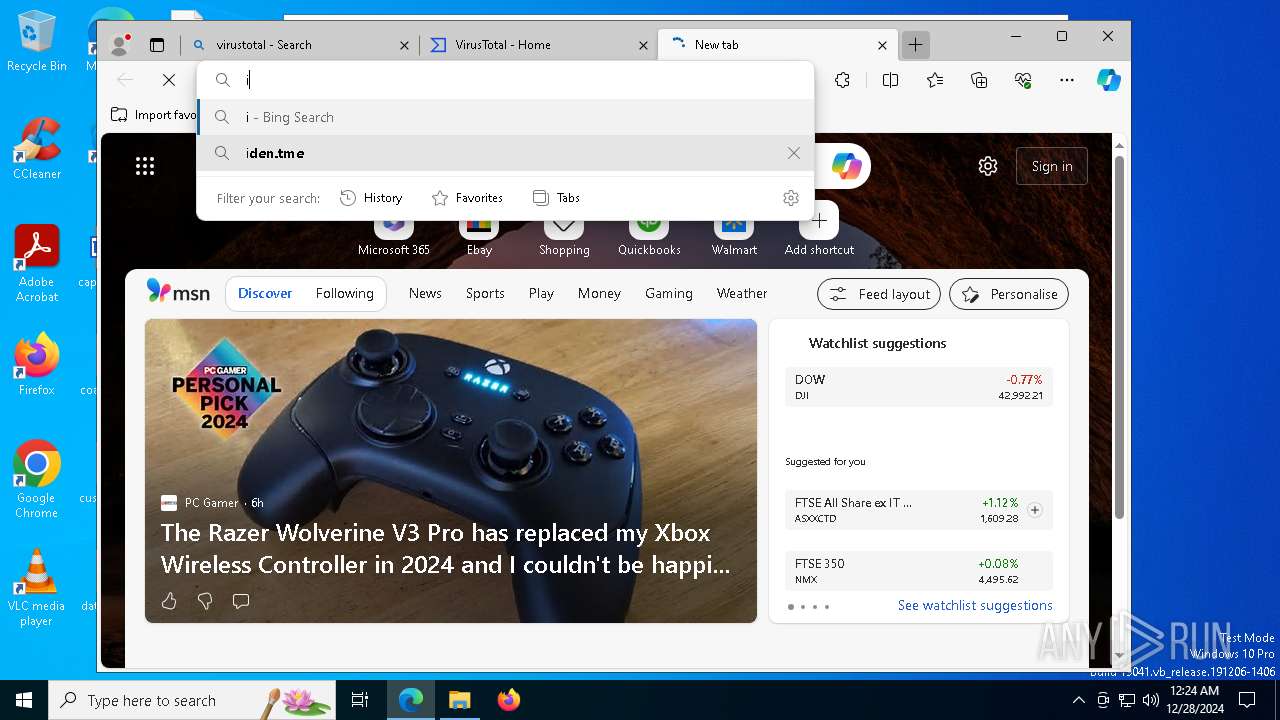Open the Razer Wolverine article headline
Viewport: 1280px width, 720px height.
pos(446,549)
